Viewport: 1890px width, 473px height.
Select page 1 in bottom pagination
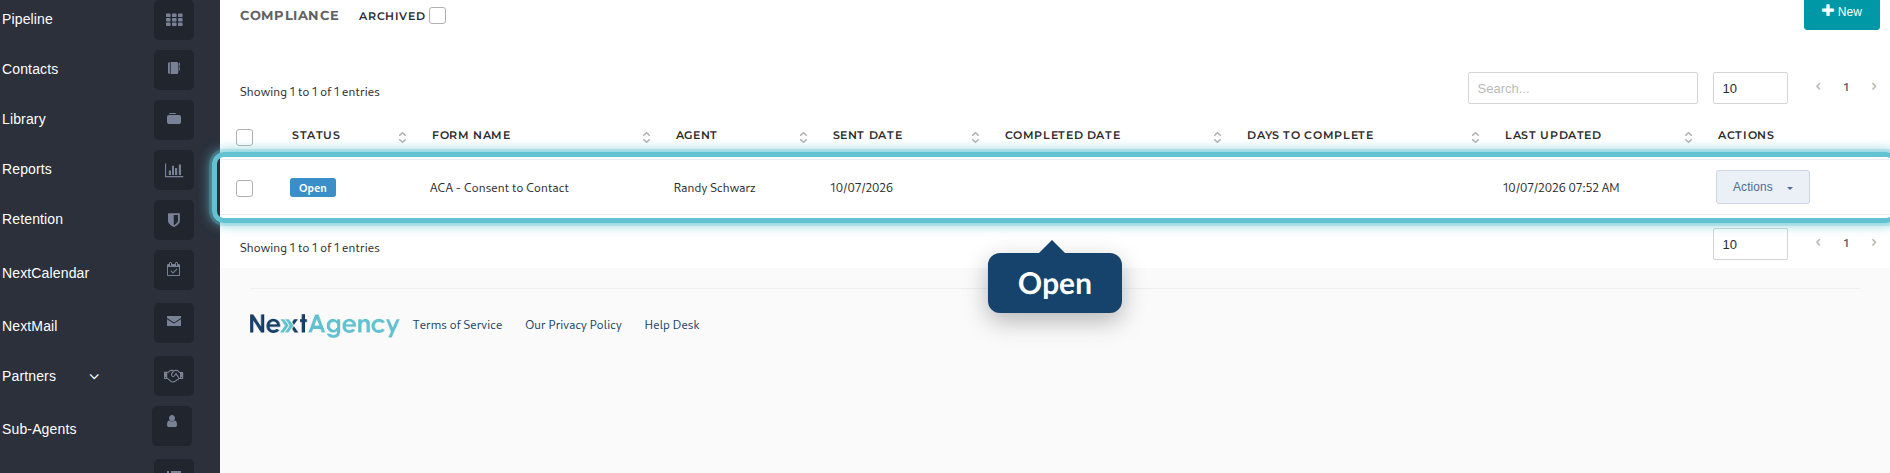tap(1846, 243)
